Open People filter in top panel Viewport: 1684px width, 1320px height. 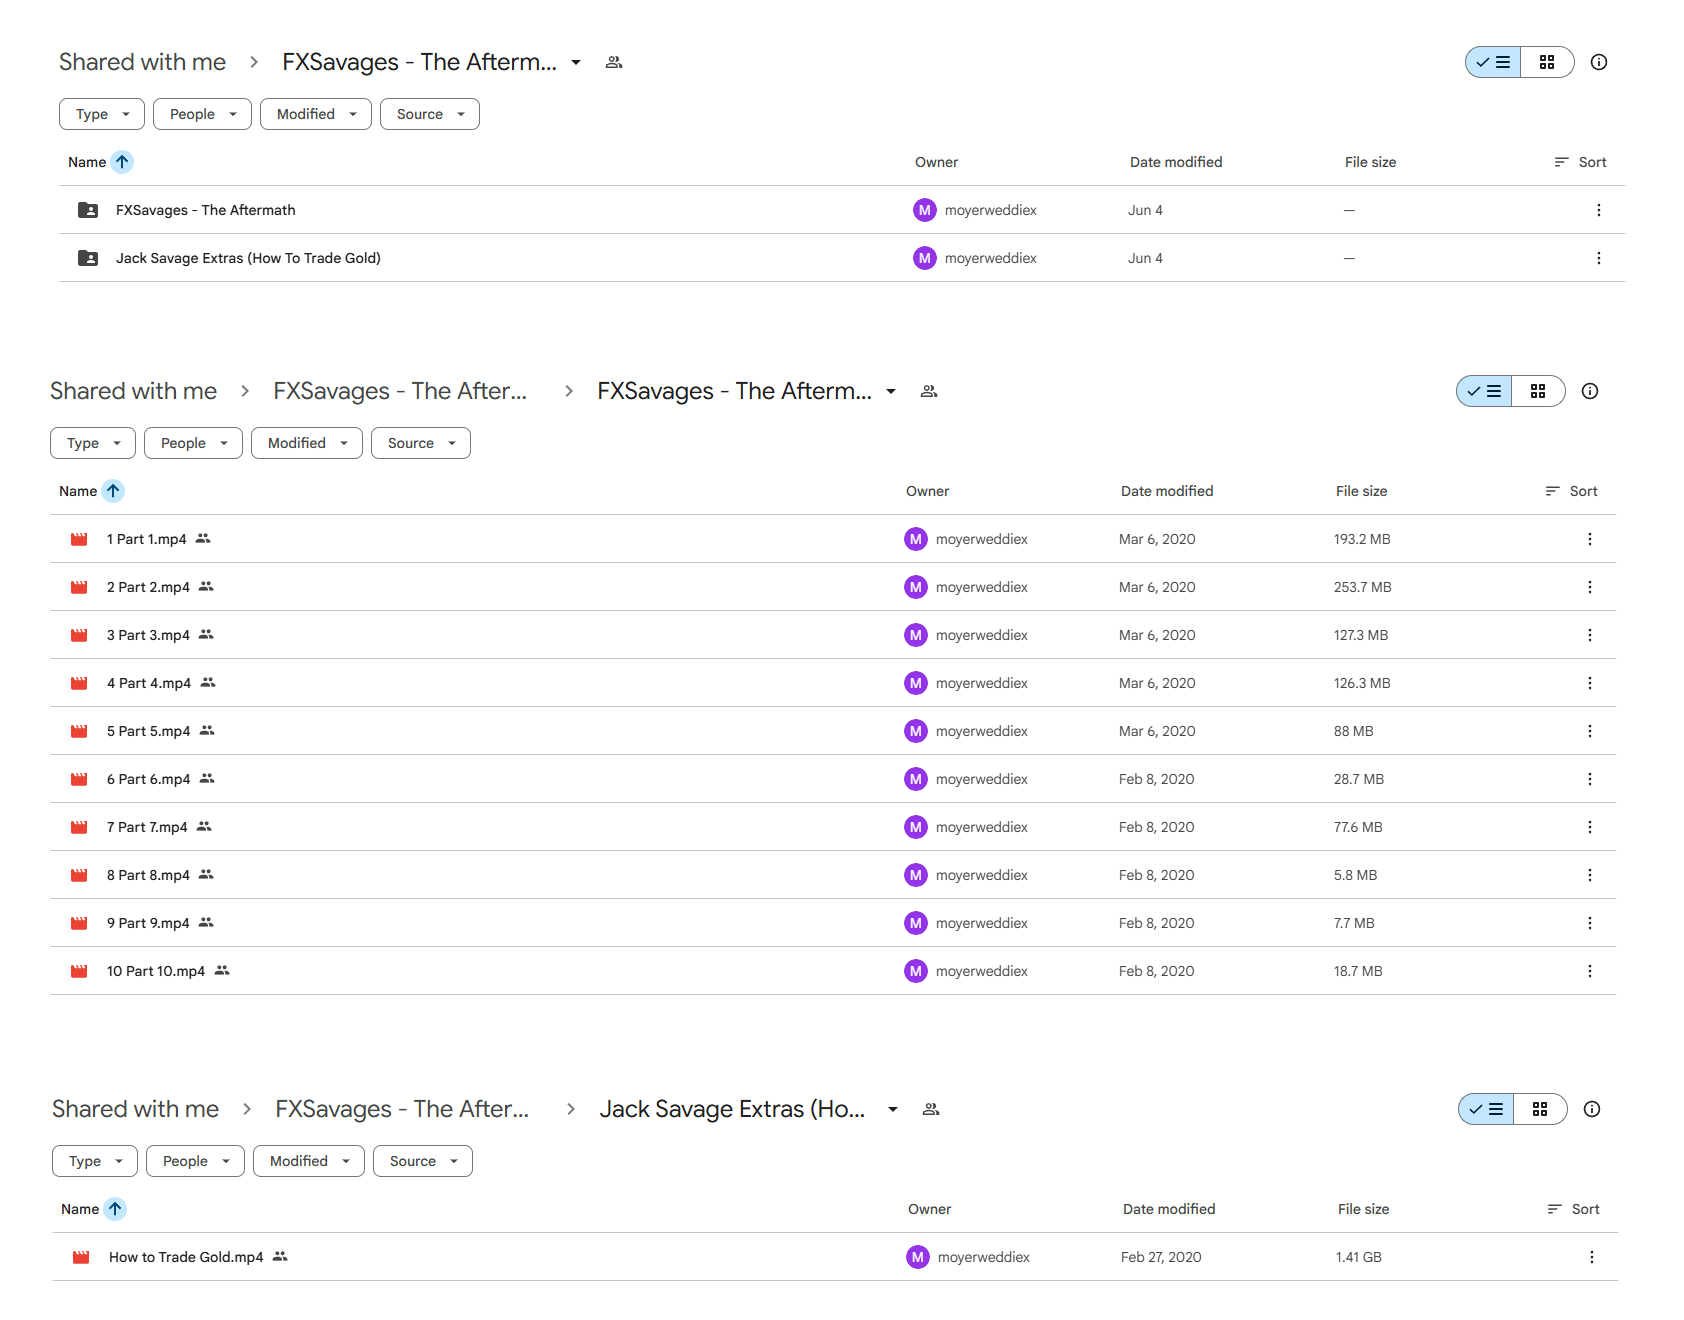point(203,114)
